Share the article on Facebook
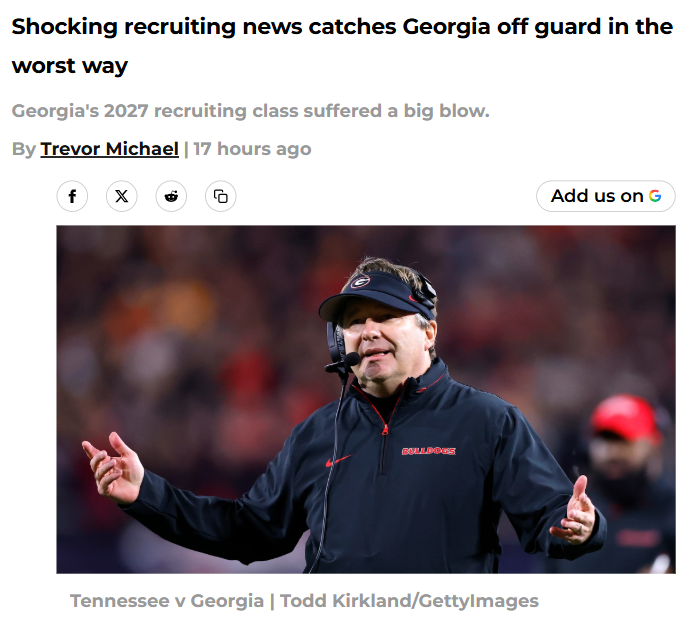697x622 pixels. coord(72,196)
